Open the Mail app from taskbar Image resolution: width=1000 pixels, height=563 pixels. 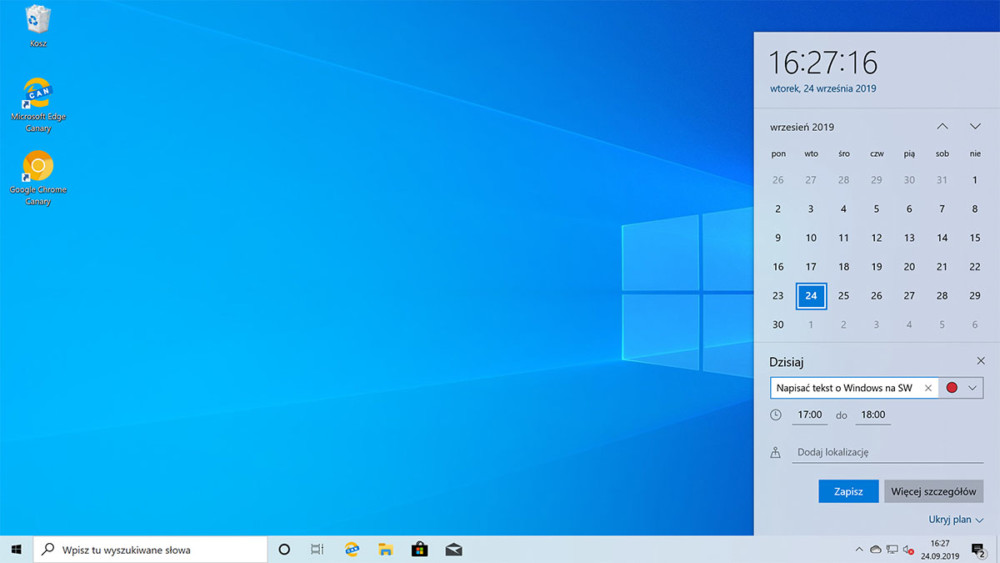point(453,550)
